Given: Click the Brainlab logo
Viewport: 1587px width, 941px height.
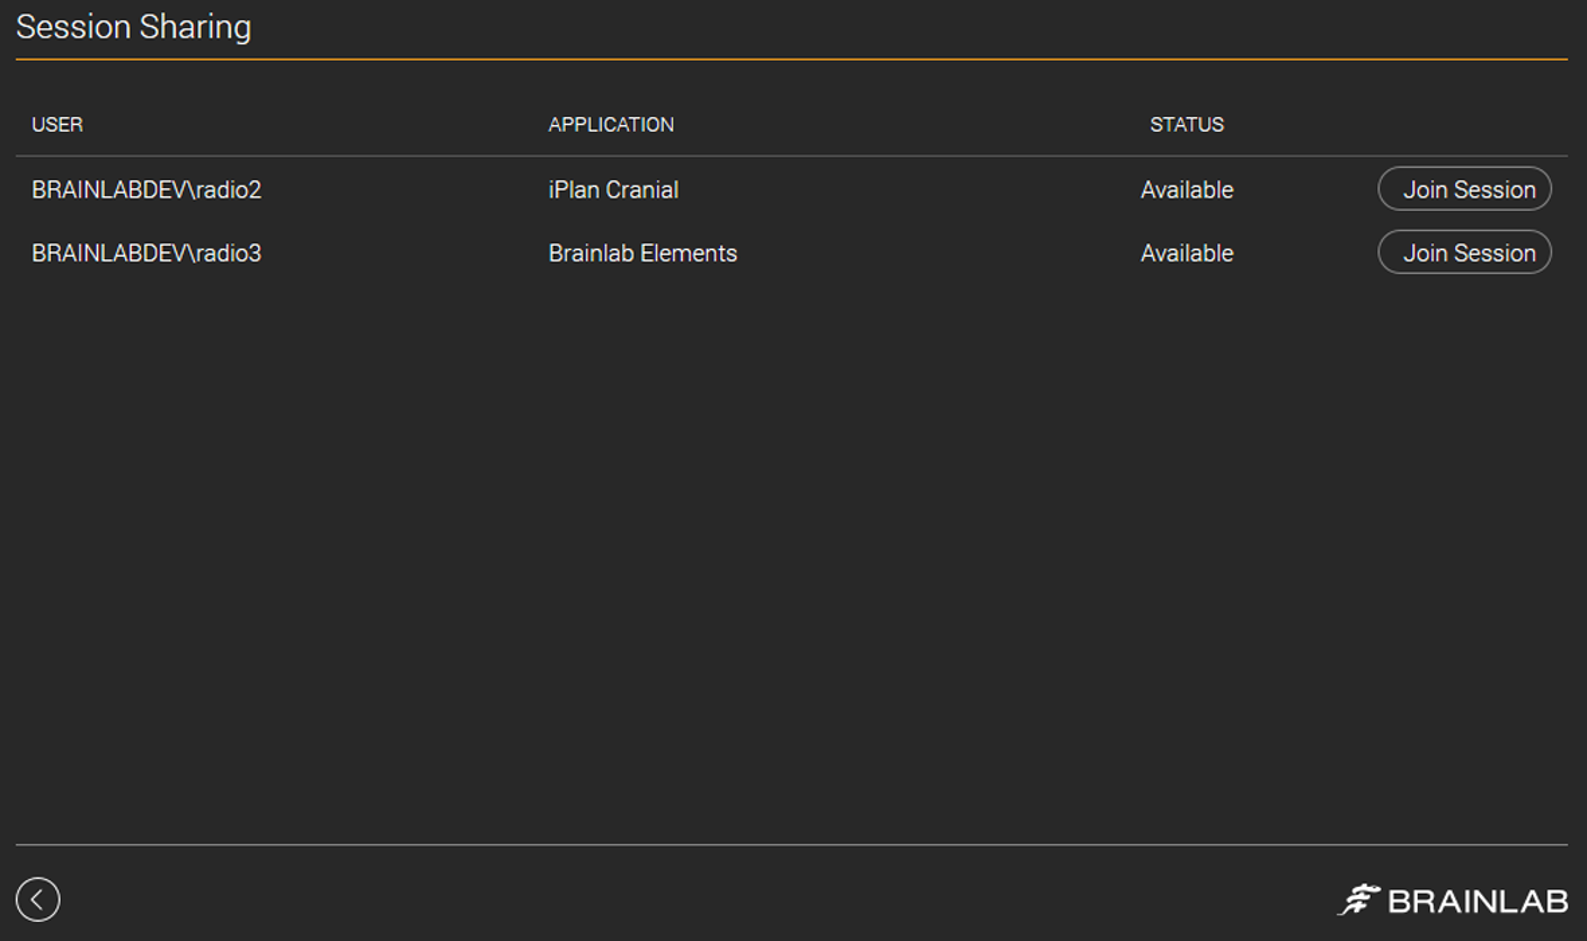Looking at the screenshot, I should (x=1452, y=900).
